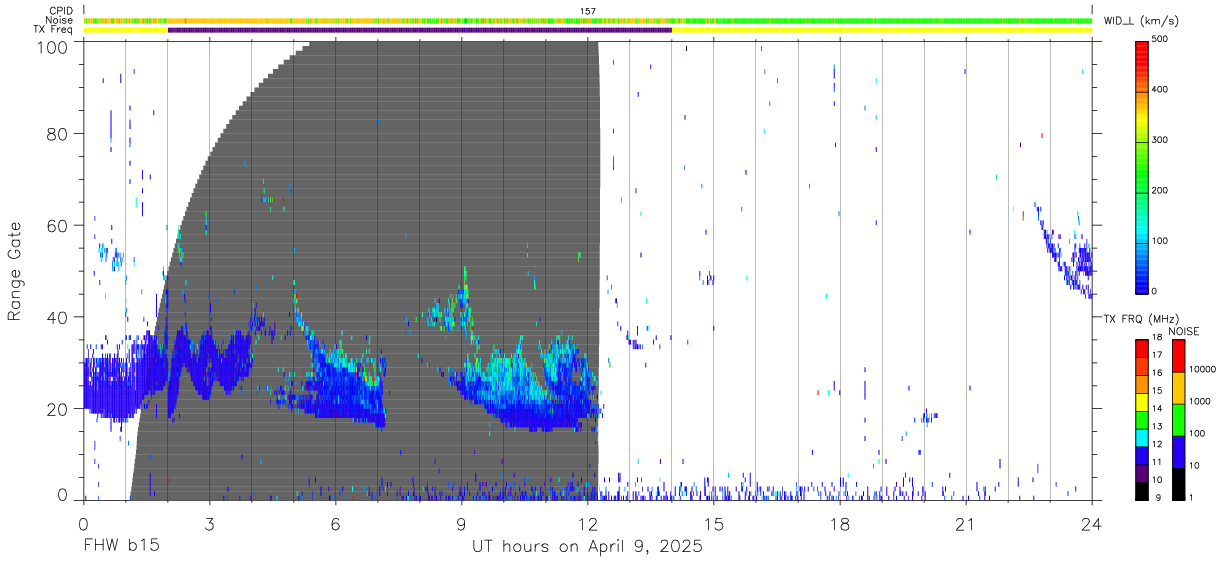This screenshot has width=1228, height=567.
Task: Click the 21 tick on UT hours axis
Action: [x=966, y=524]
